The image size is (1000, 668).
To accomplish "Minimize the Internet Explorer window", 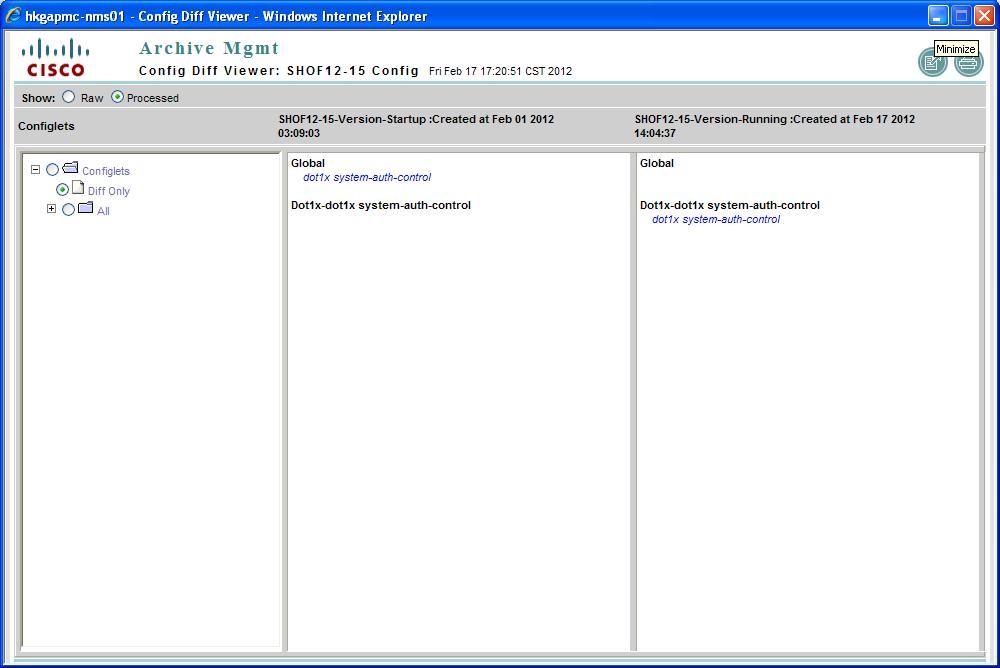I will click(x=938, y=15).
